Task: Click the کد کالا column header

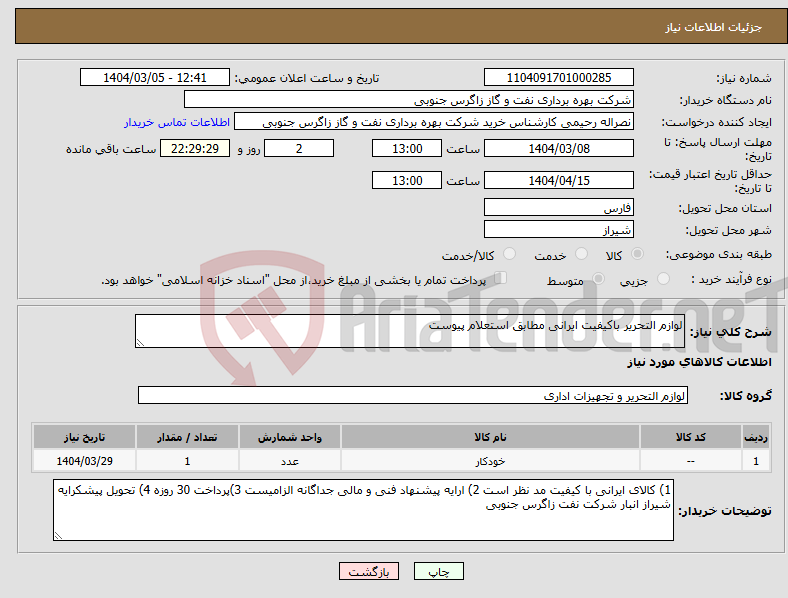Action: [x=691, y=437]
